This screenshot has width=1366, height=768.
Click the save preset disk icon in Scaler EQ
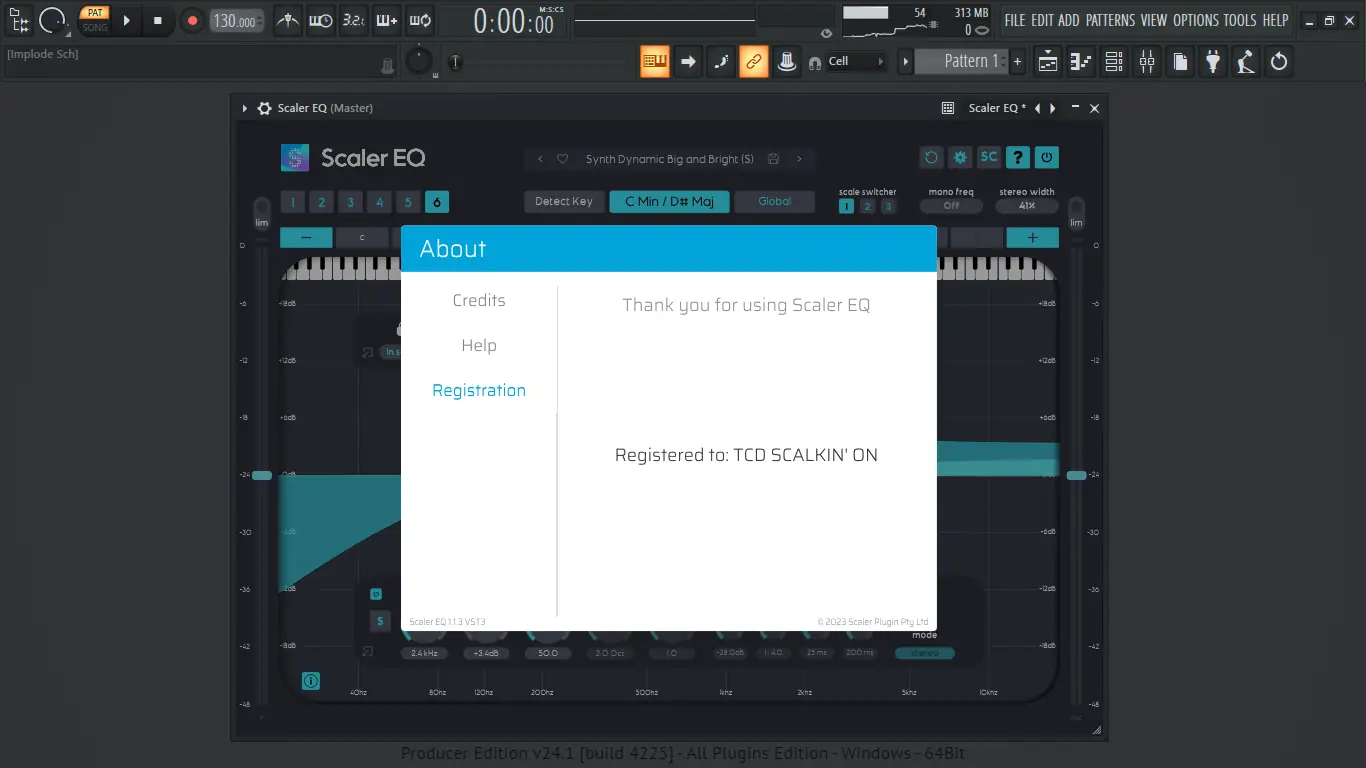coord(775,158)
